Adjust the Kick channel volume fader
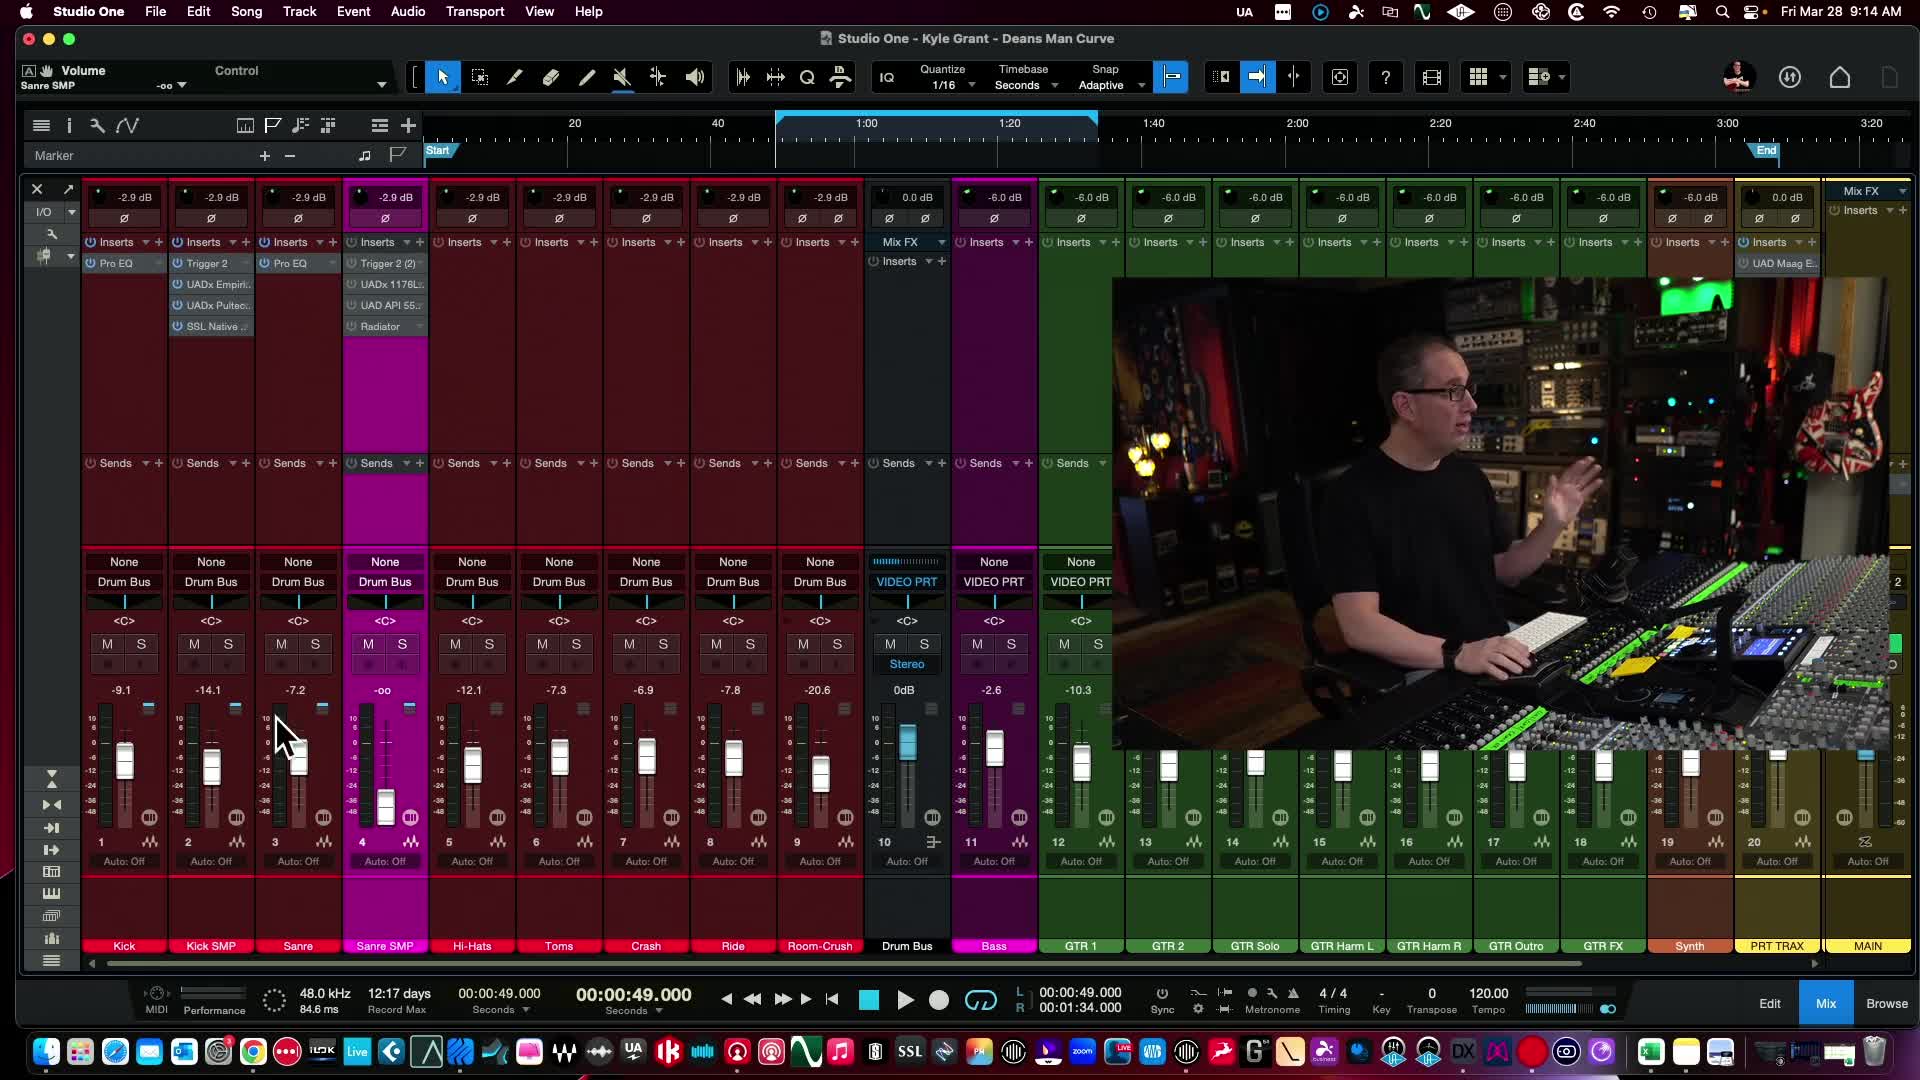This screenshot has height=1080, width=1920. [x=124, y=762]
